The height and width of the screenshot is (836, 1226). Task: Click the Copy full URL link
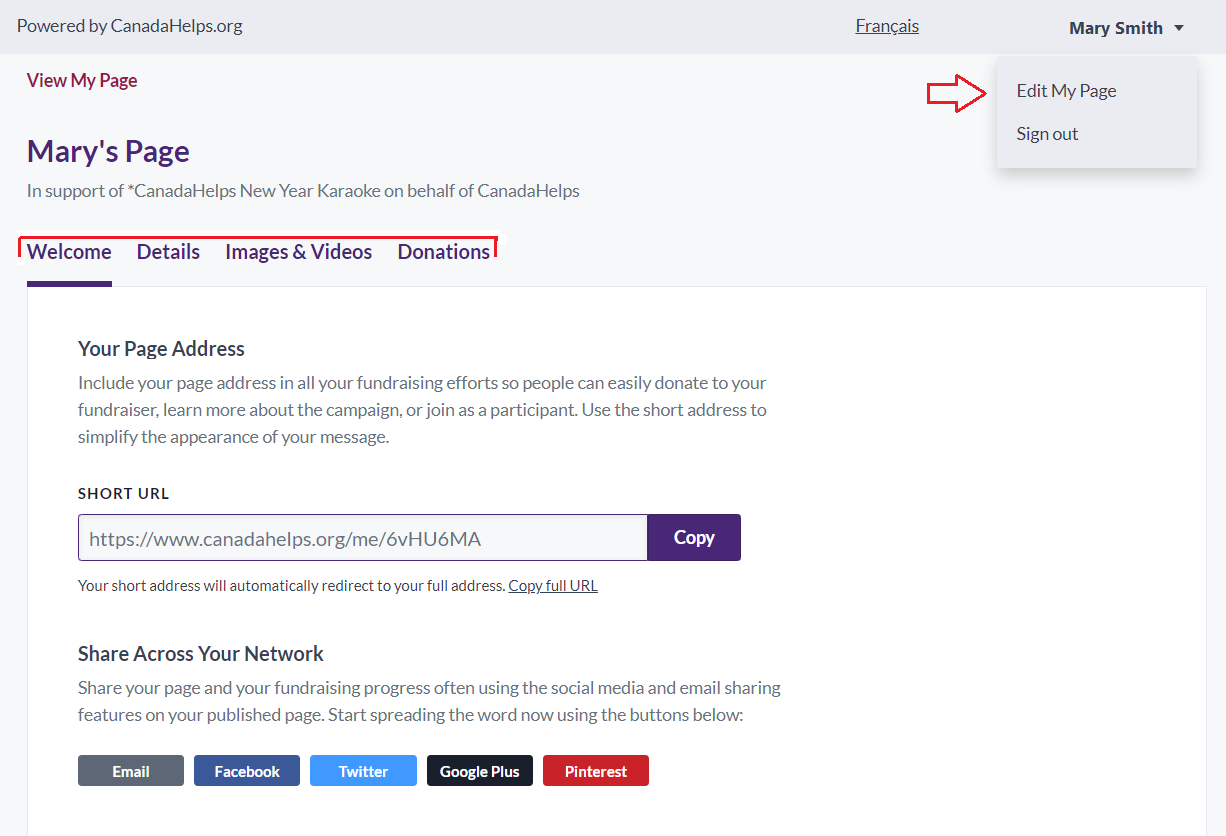pos(553,586)
